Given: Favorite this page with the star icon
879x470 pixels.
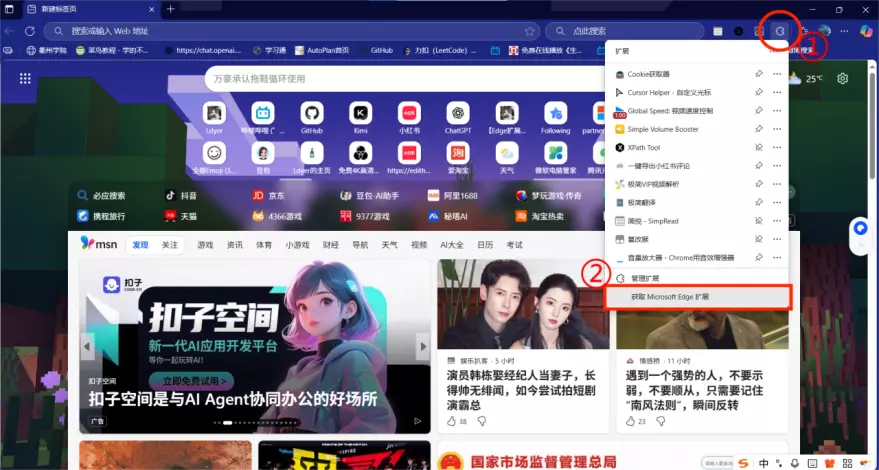Looking at the screenshot, I should (x=530, y=31).
